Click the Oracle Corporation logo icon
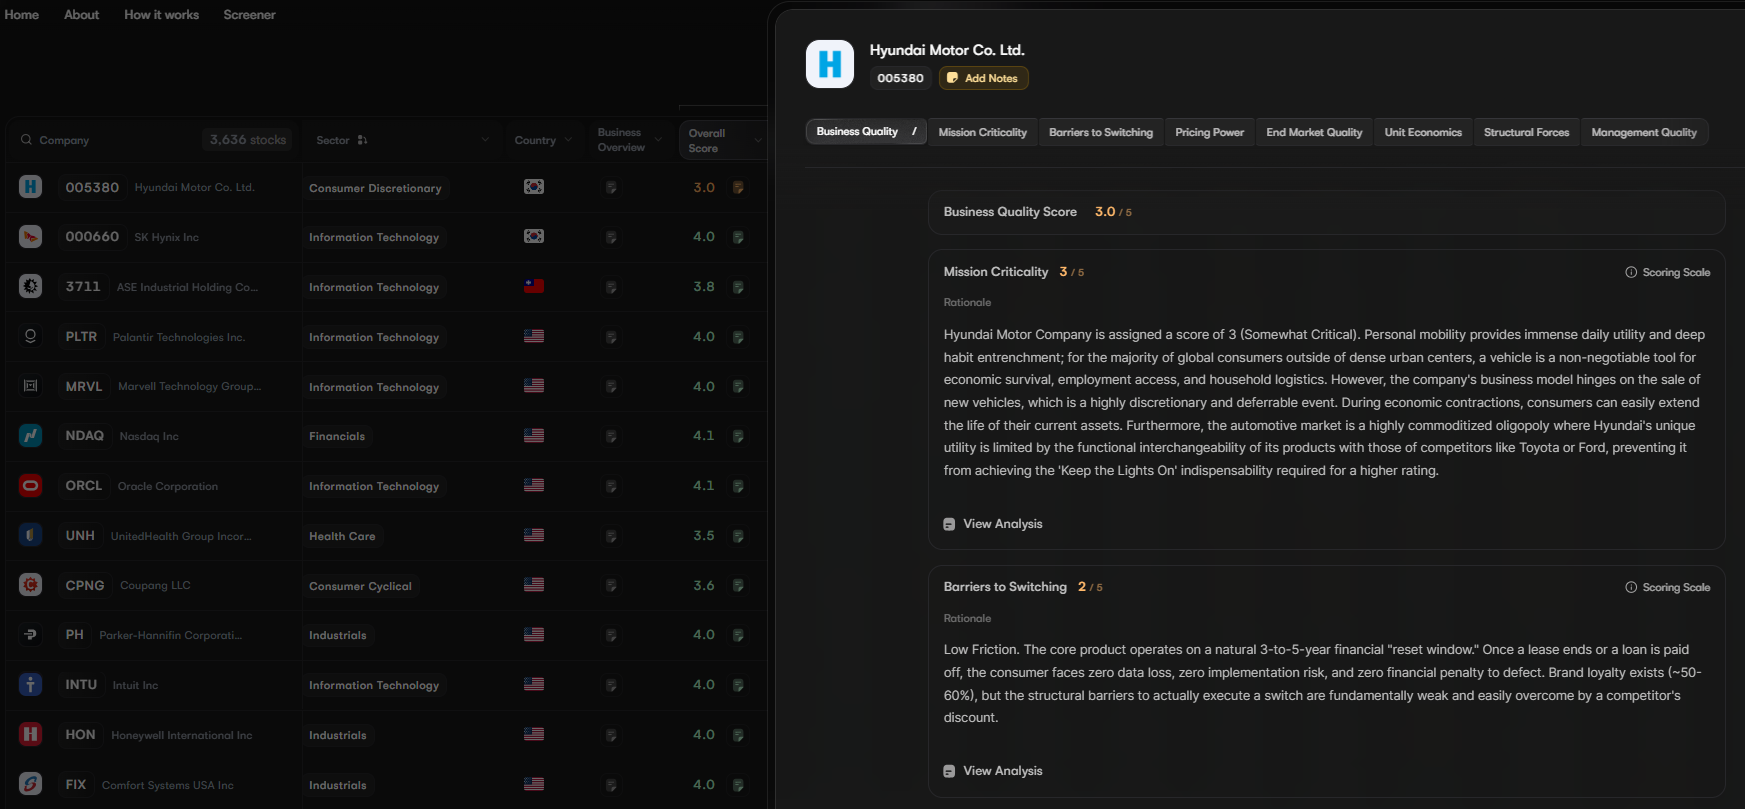 click(x=31, y=486)
